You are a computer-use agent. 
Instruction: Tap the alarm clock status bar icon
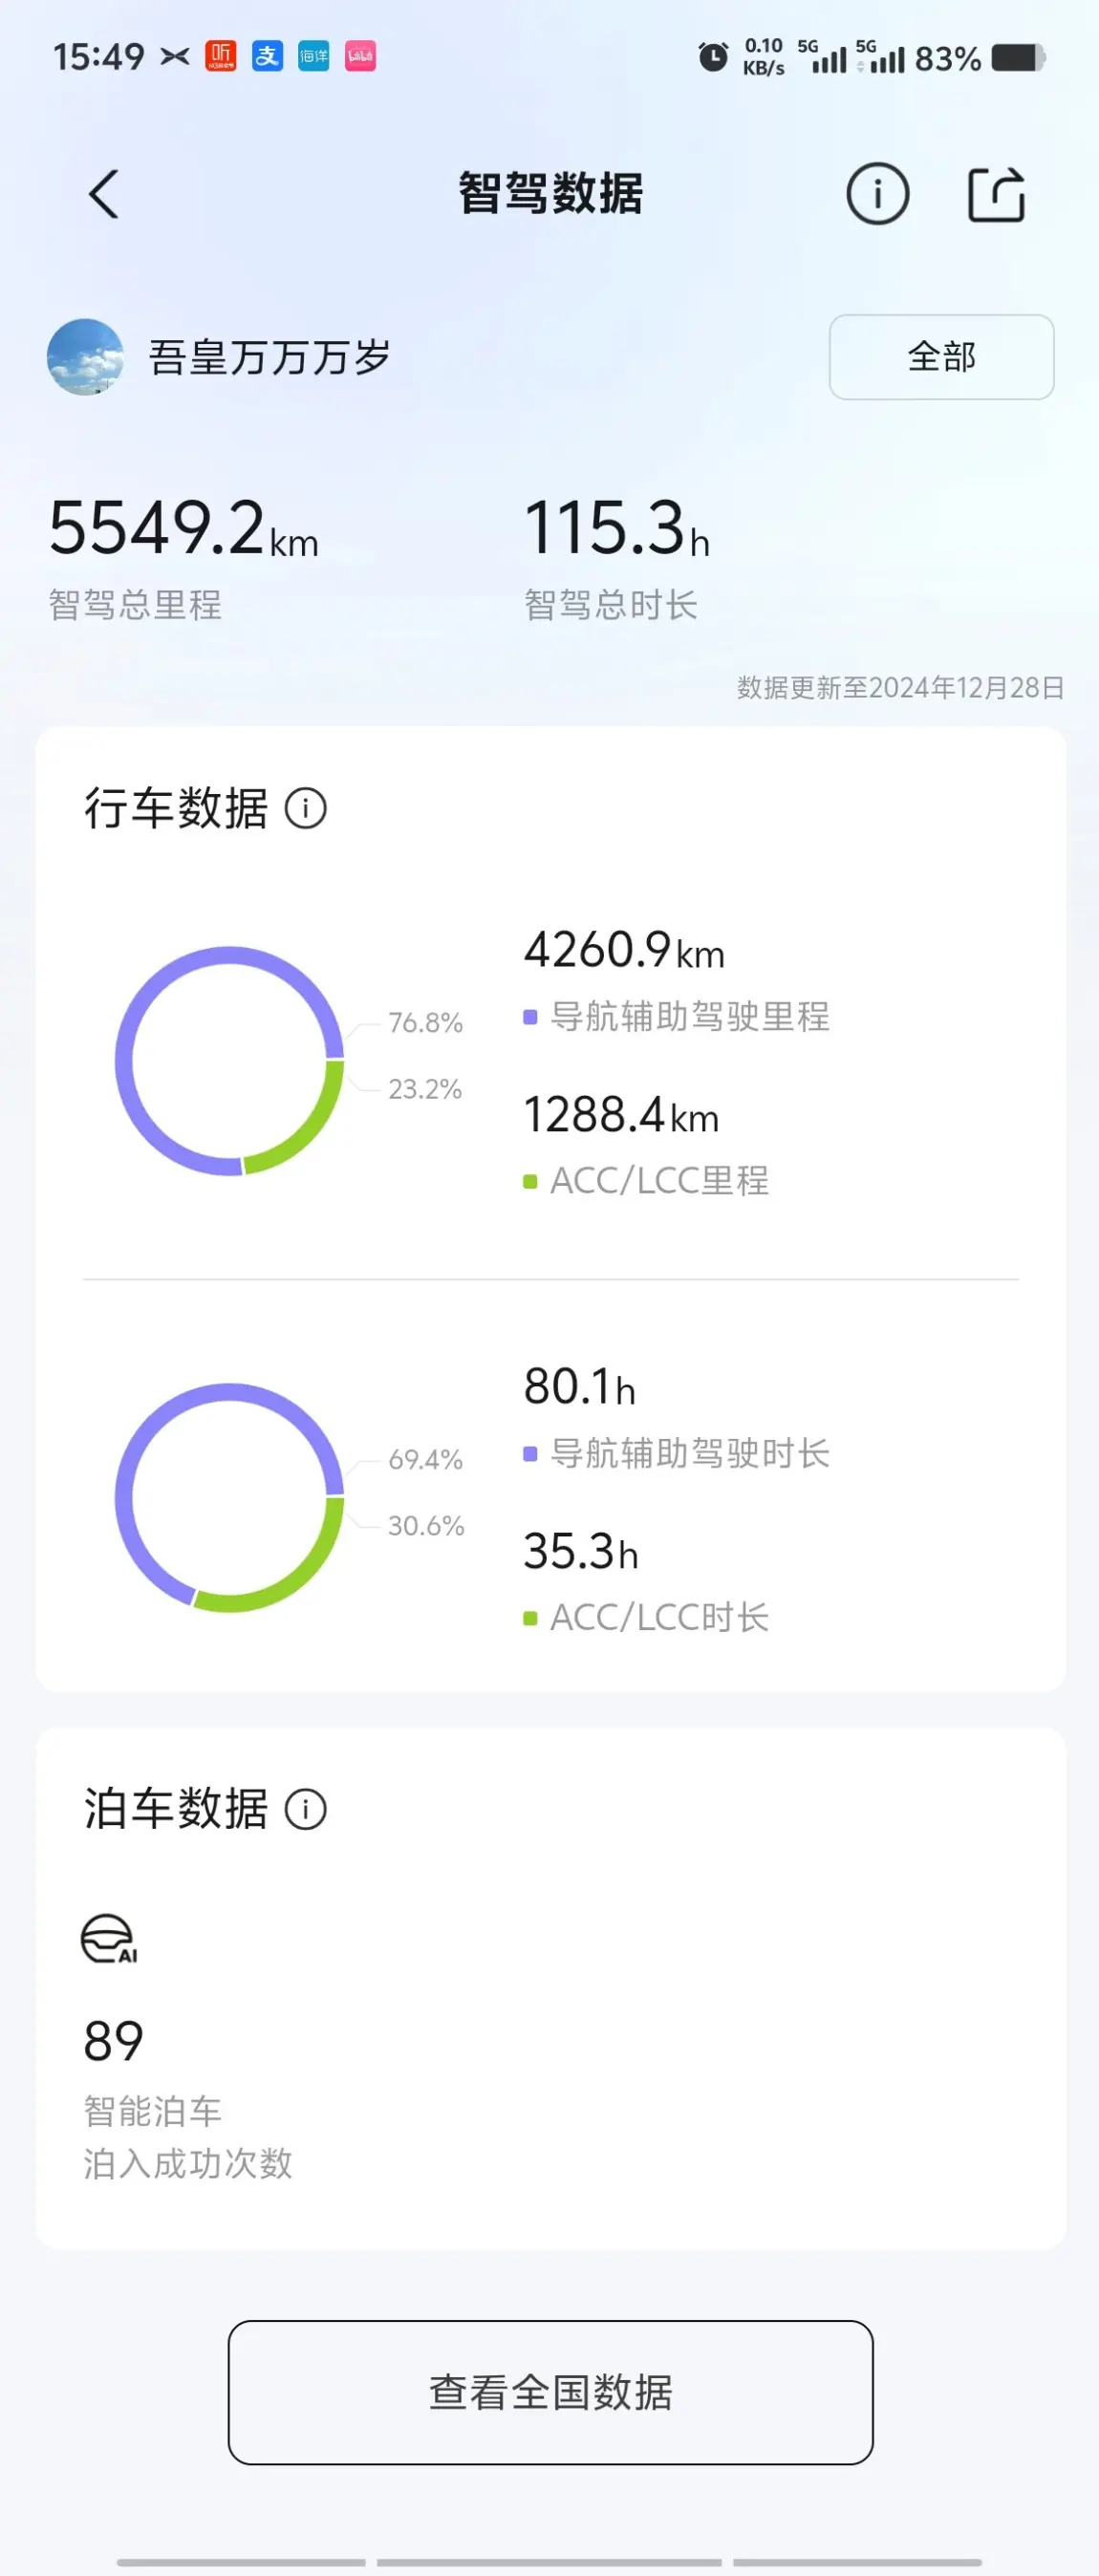tap(713, 57)
